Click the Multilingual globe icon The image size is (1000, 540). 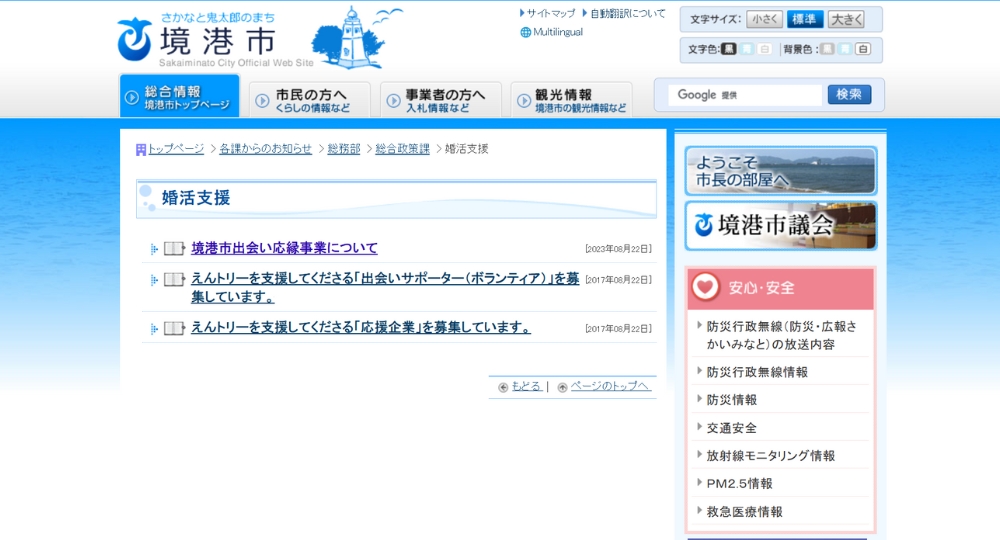pyautogui.click(x=526, y=33)
